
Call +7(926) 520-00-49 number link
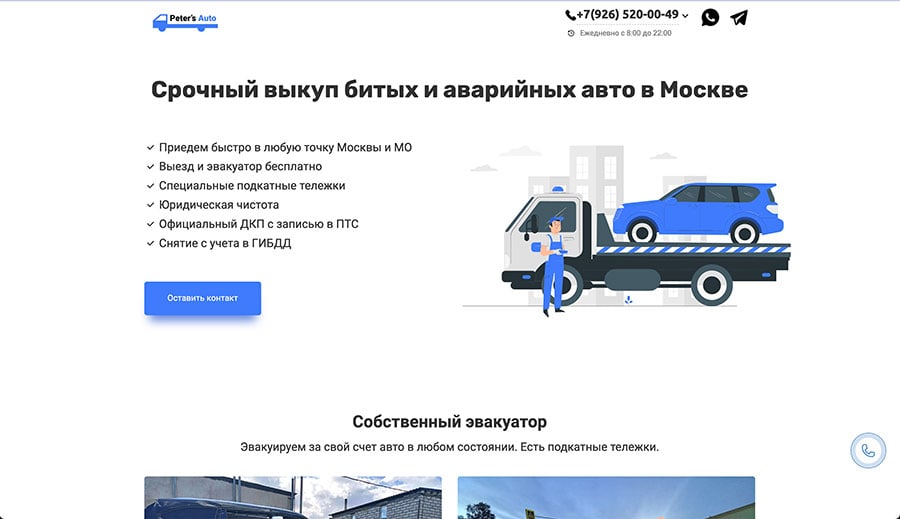(x=627, y=14)
